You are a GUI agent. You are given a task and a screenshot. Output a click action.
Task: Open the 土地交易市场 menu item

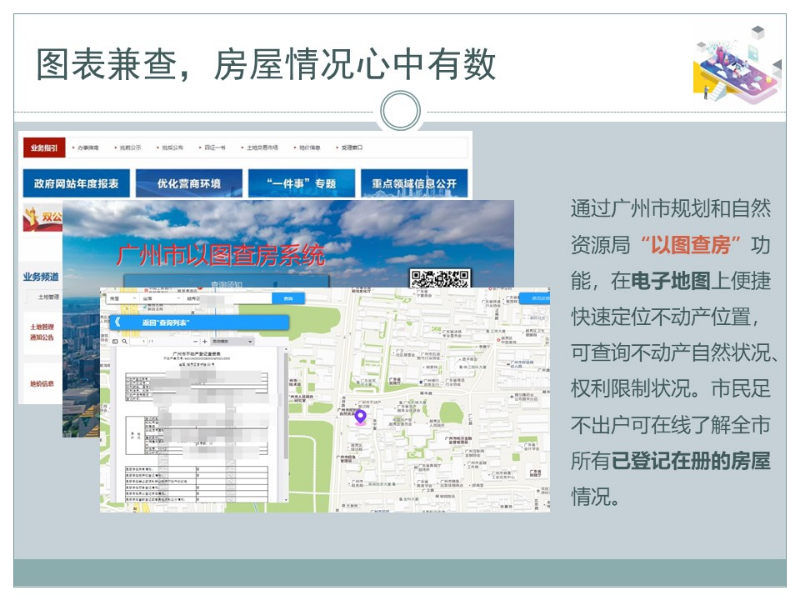(262, 147)
